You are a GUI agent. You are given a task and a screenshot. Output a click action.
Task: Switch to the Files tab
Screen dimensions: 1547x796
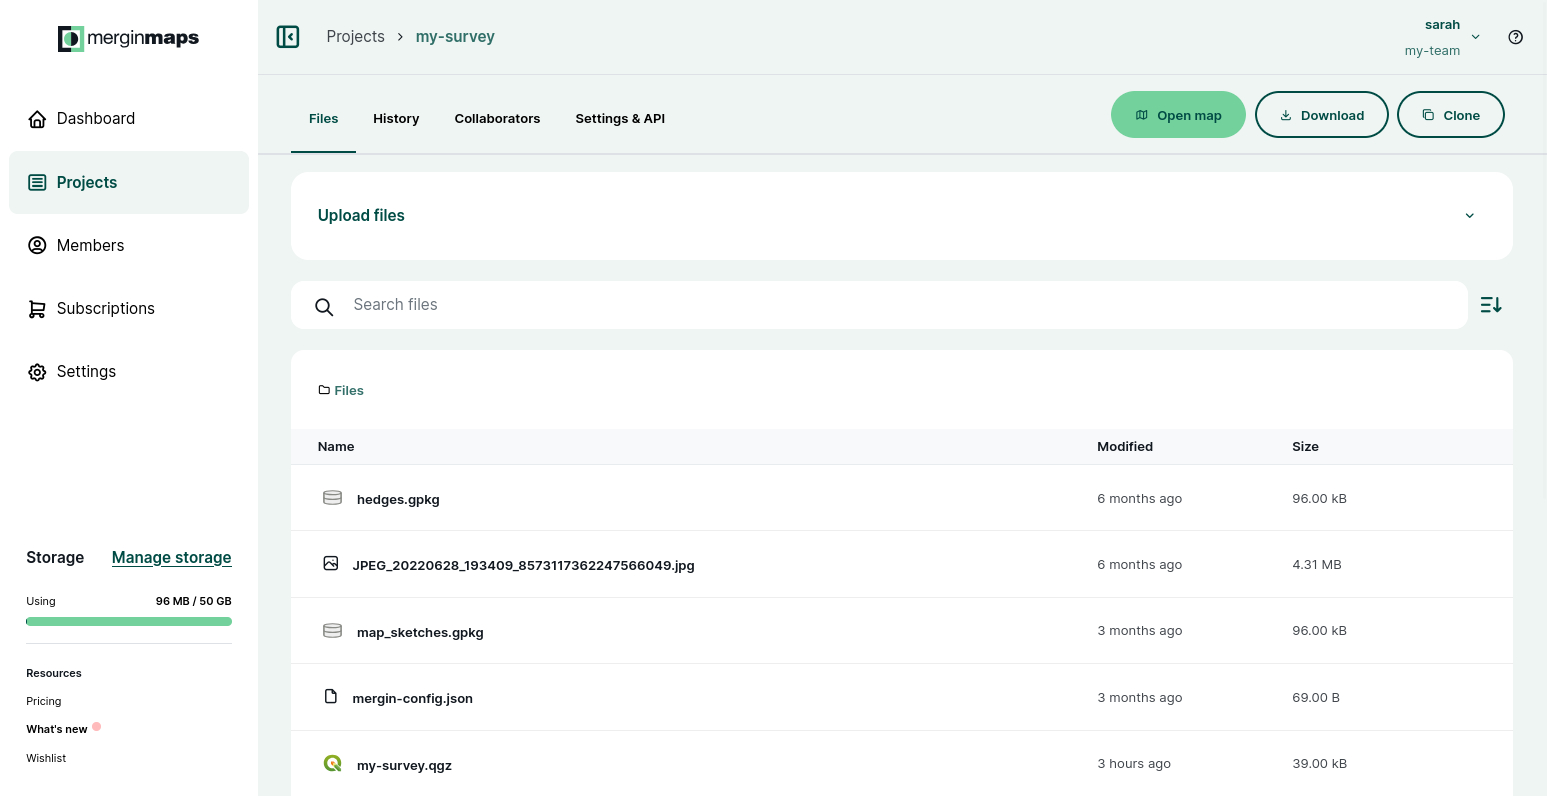pyautogui.click(x=323, y=119)
